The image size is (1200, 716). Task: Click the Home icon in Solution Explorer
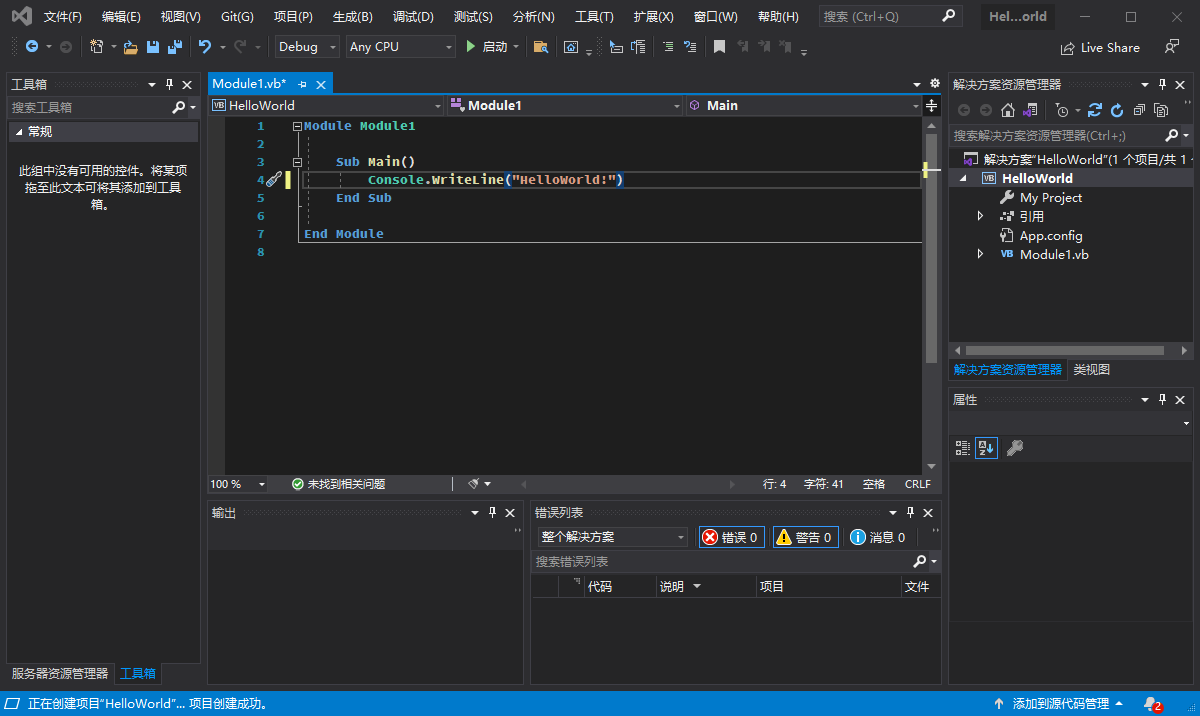[1008, 110]
